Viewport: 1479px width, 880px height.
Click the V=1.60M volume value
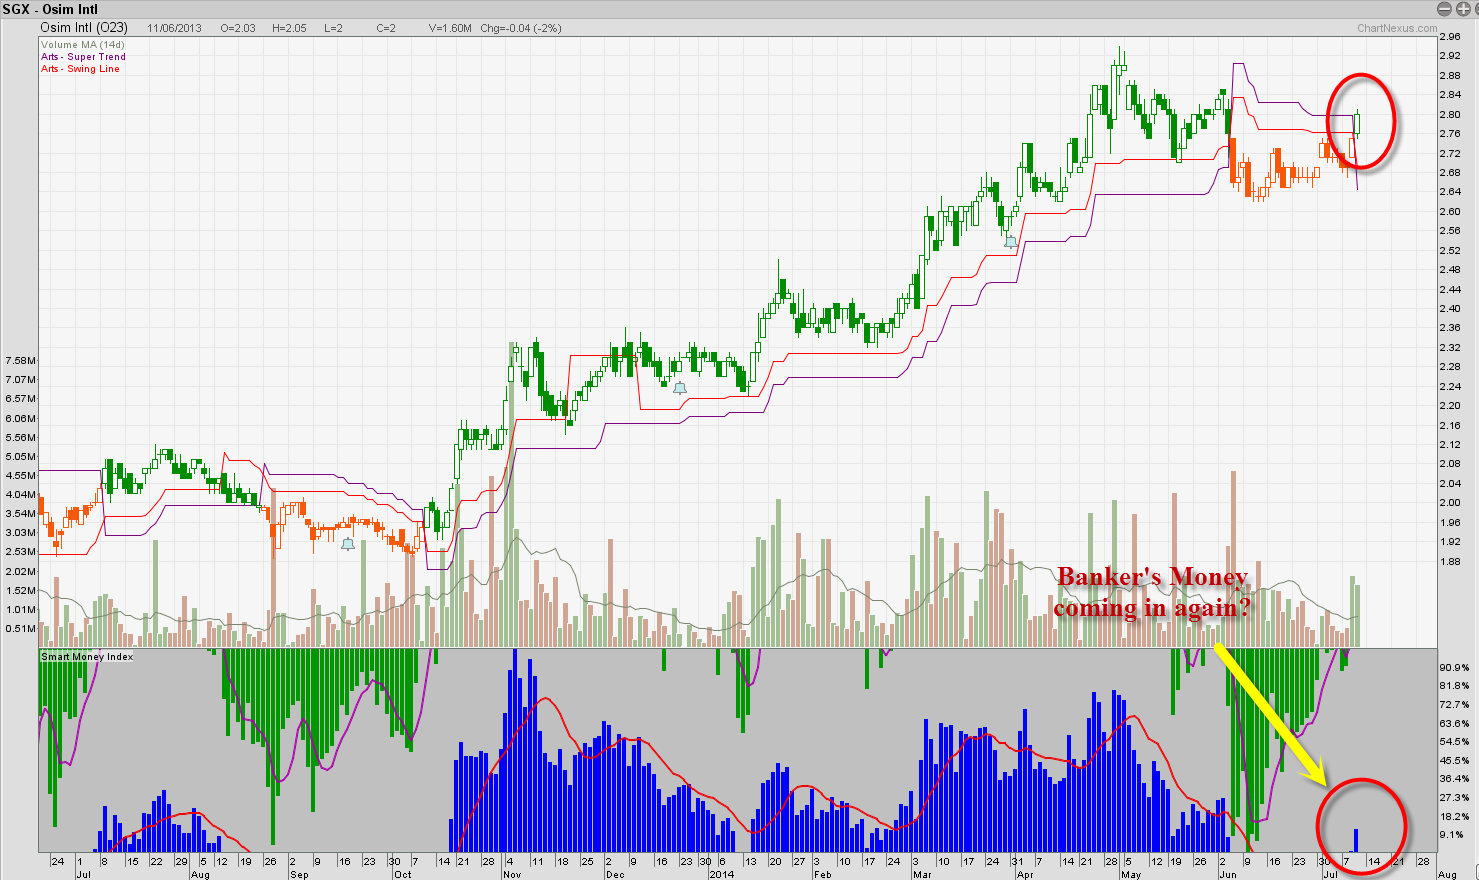(450, 28)
